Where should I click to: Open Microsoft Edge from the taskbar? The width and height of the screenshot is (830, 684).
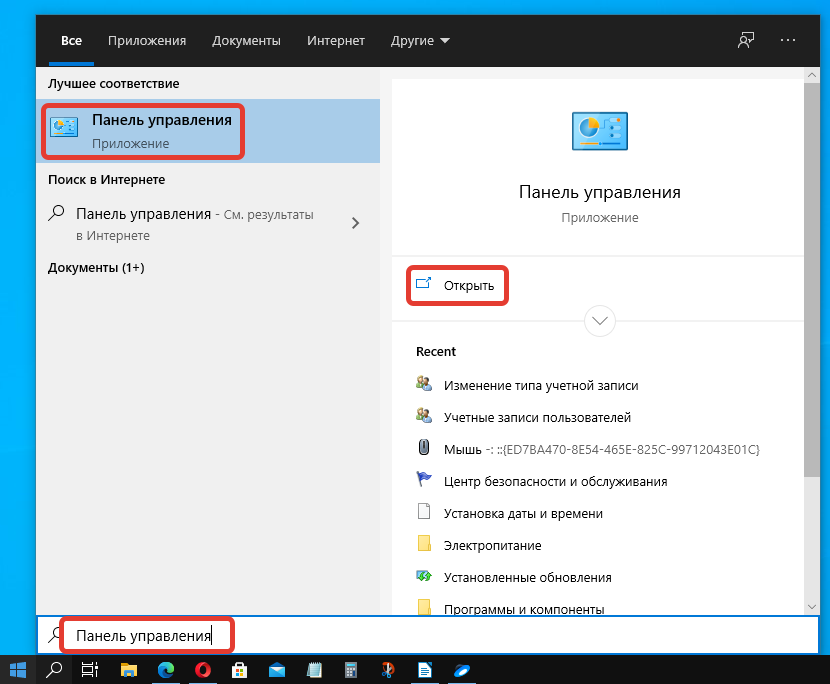point(165,669)
